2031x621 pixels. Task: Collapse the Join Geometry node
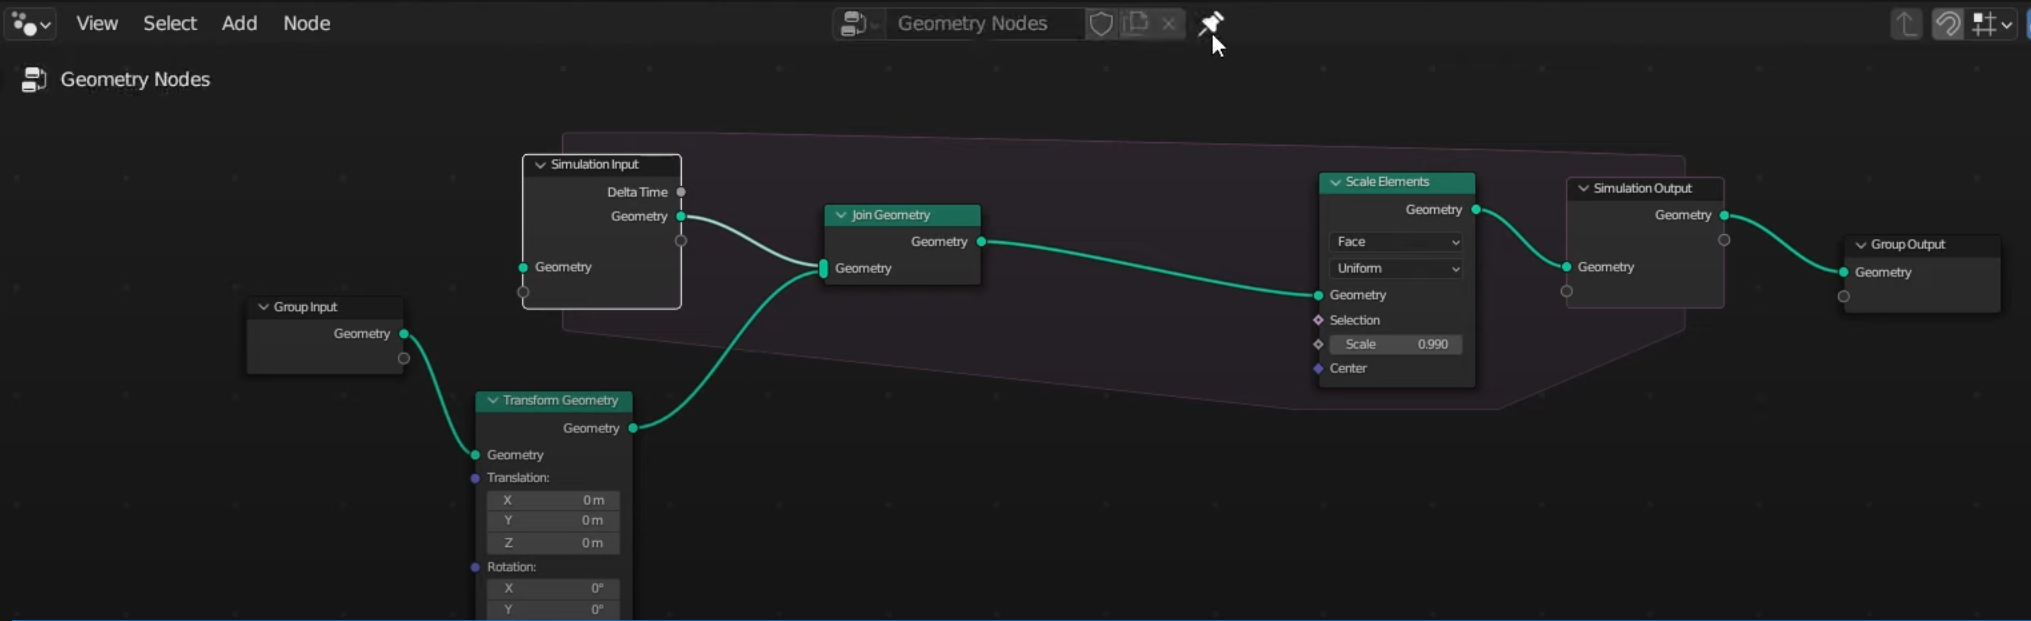click(841, 215)
